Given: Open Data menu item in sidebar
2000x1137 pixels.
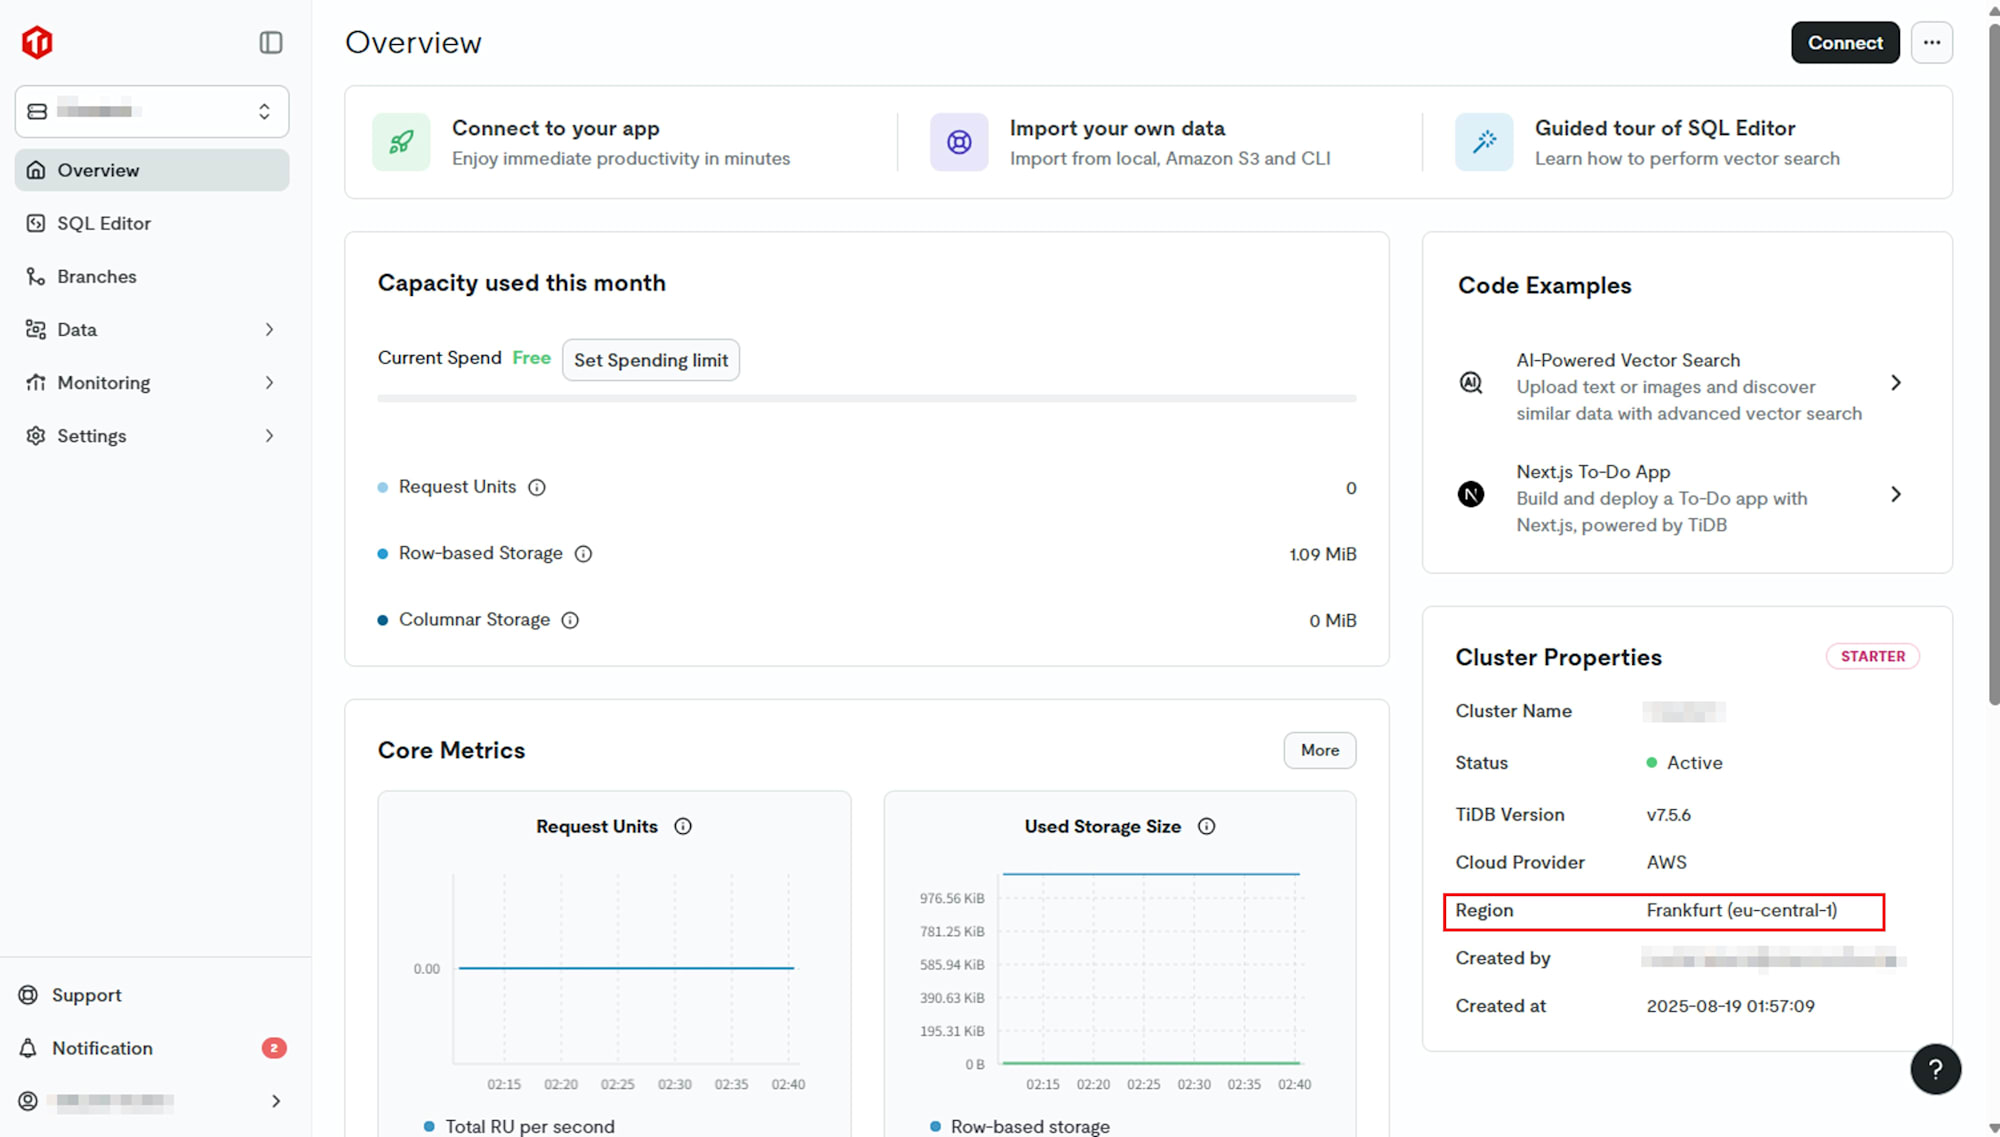Looking at the screenshot, I should [x=152, y=329].
